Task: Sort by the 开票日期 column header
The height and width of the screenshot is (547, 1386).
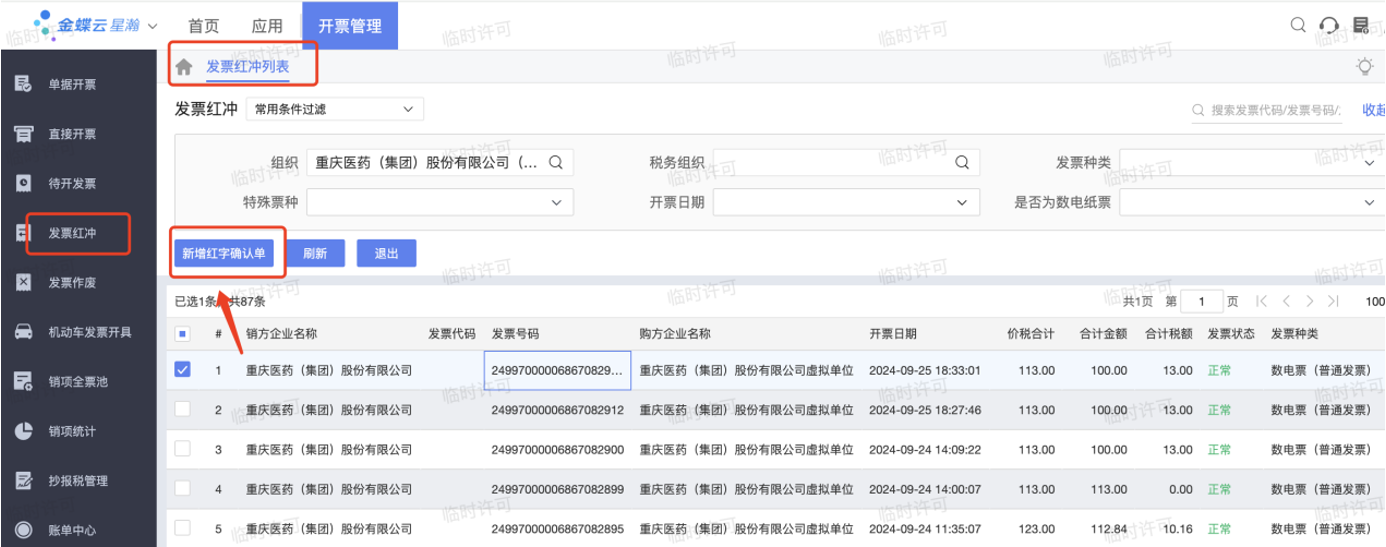Action: [893, 334]
